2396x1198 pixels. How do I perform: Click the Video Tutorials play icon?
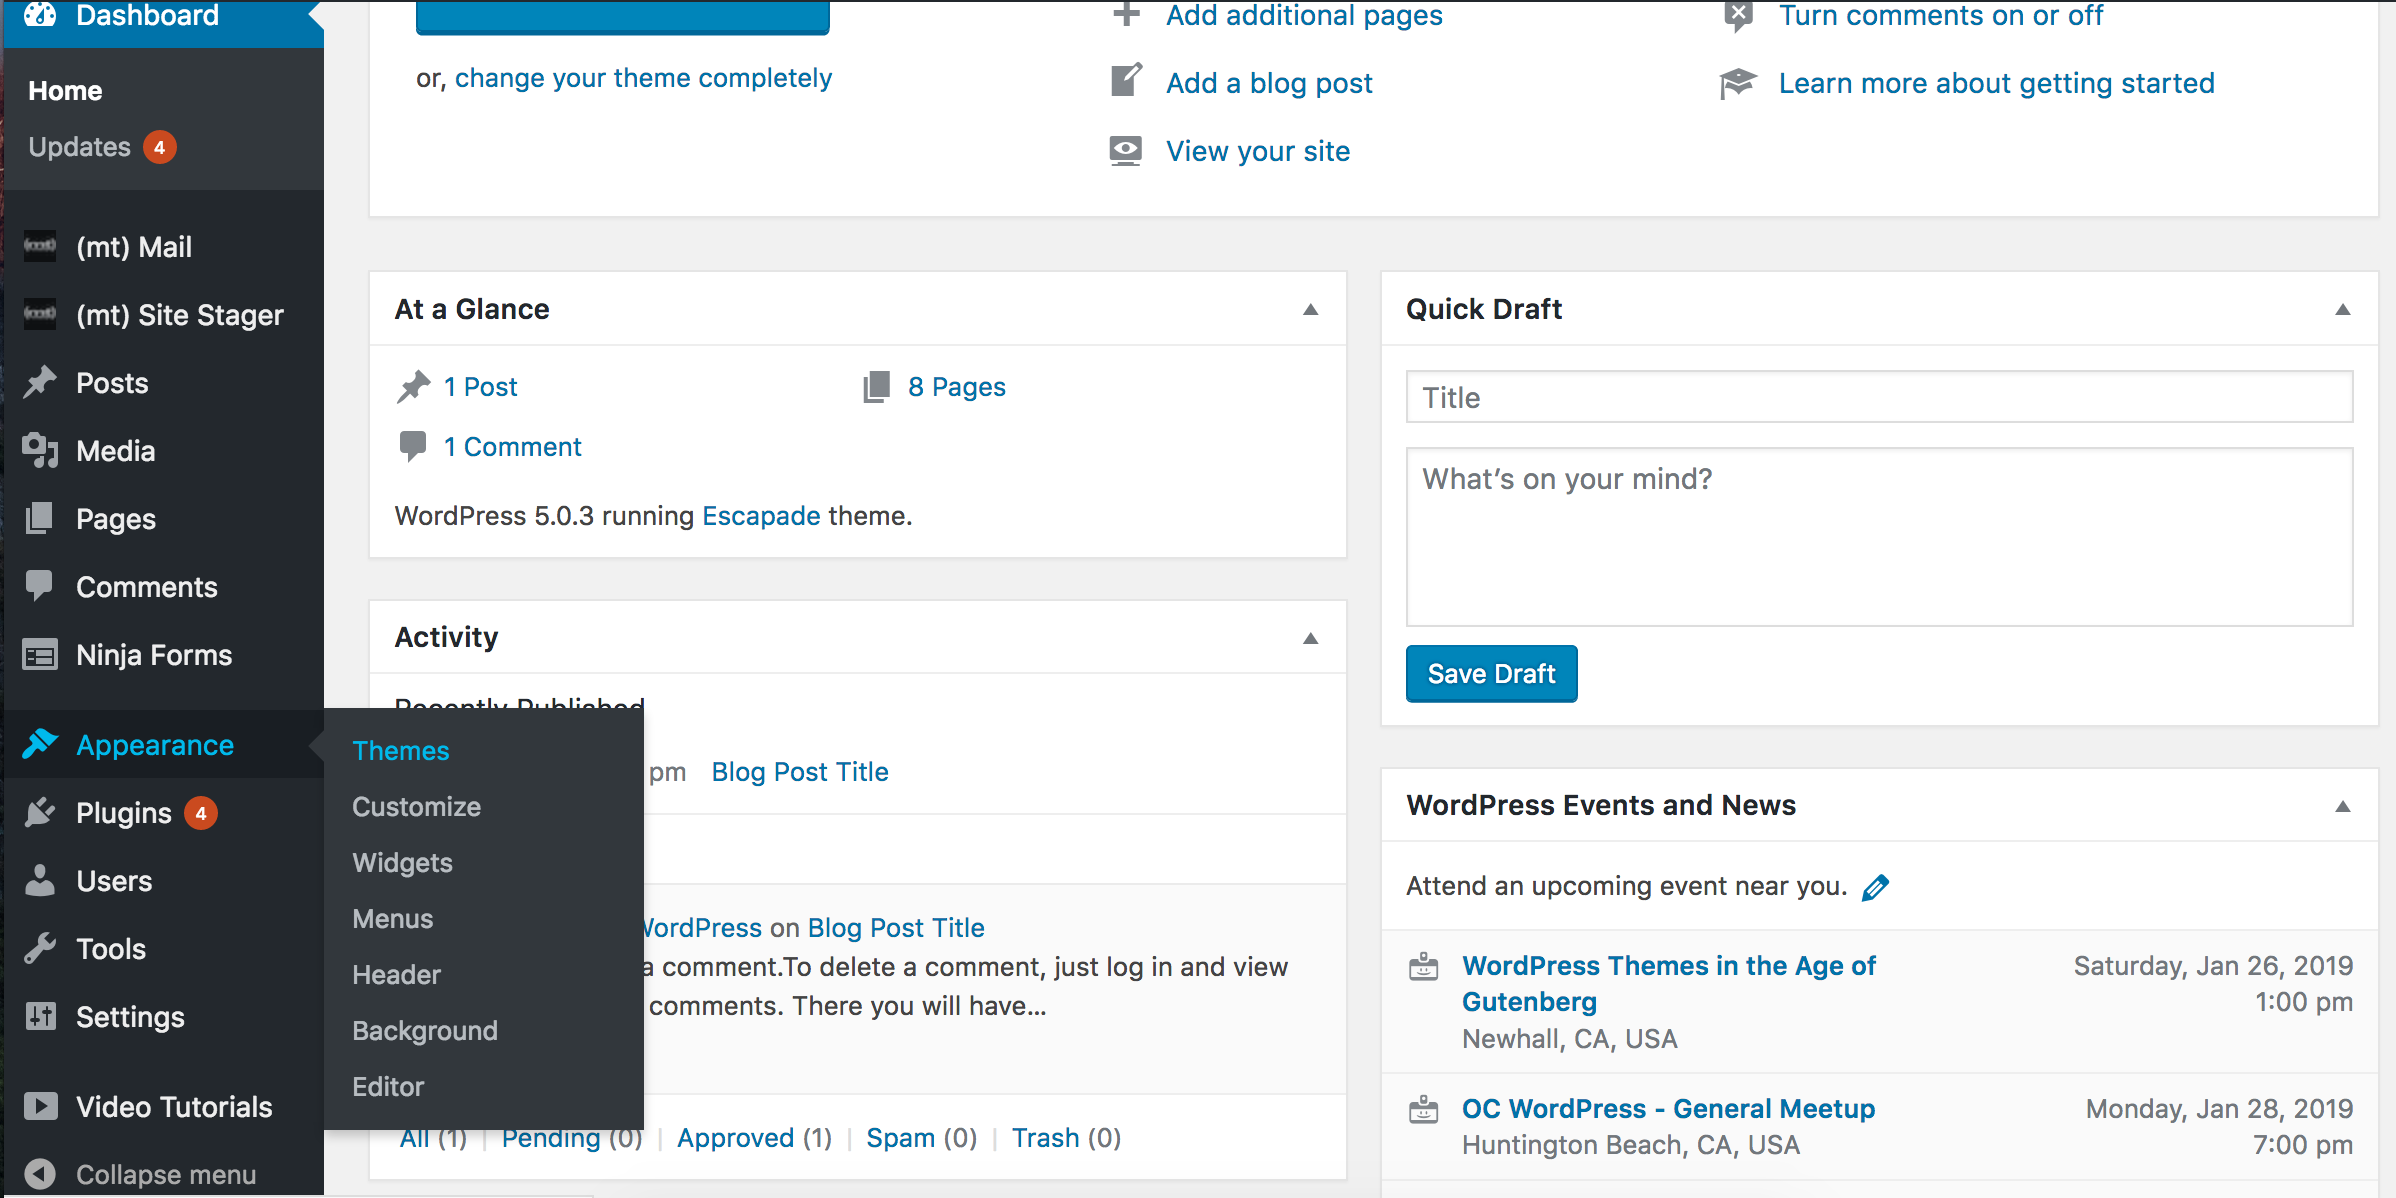pyautogui.click(x=40, y=1106)
